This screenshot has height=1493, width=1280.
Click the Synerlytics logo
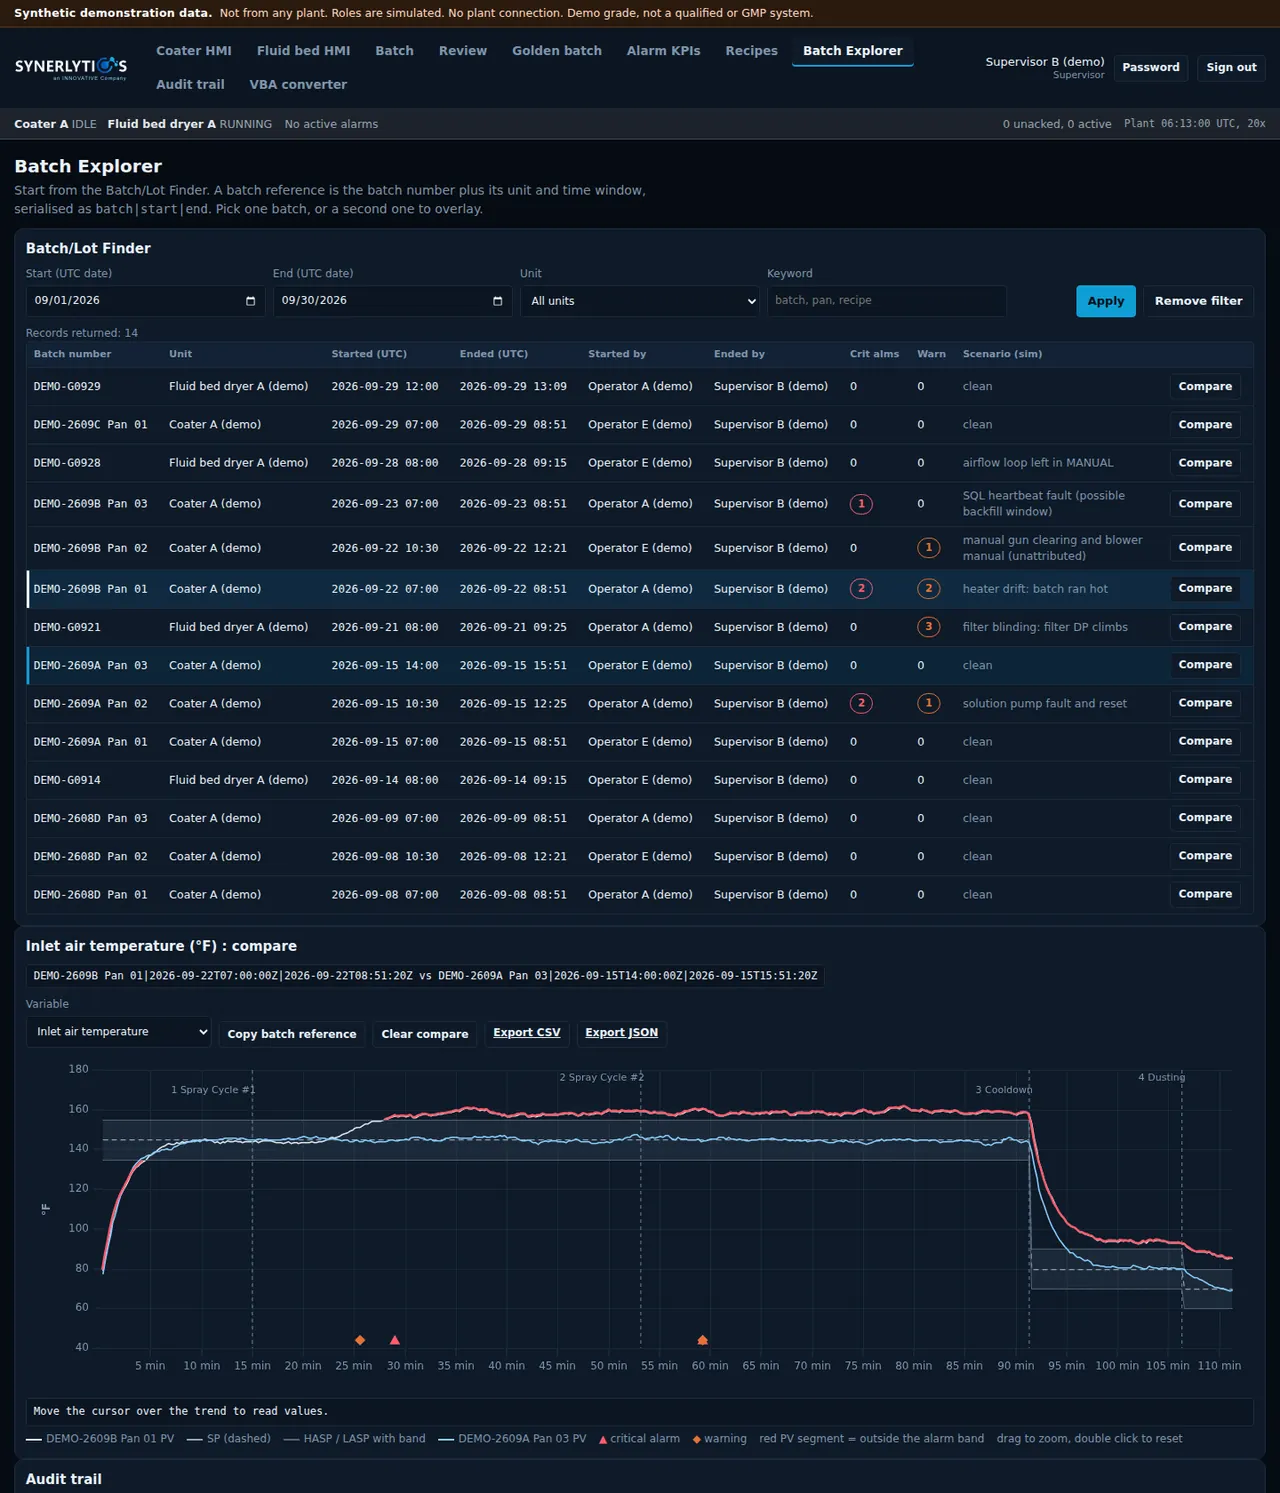point(71,68)
